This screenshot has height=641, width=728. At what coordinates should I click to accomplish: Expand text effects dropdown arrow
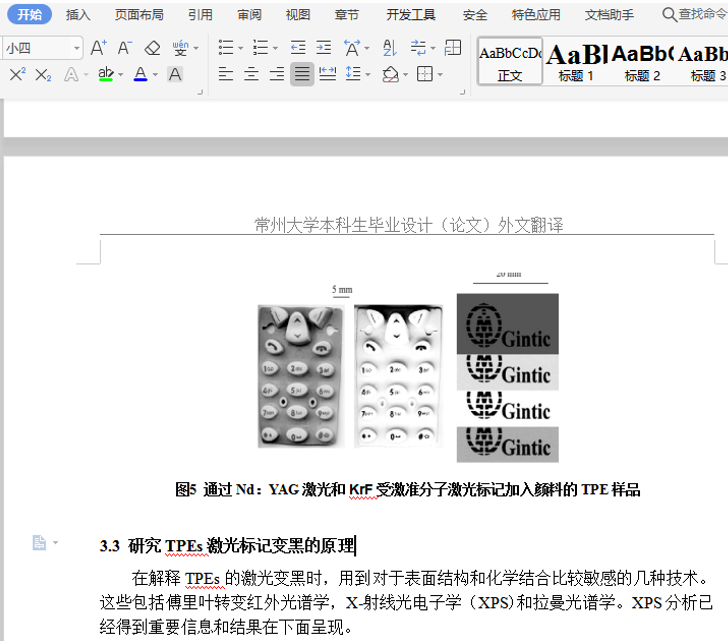point(86,74)
